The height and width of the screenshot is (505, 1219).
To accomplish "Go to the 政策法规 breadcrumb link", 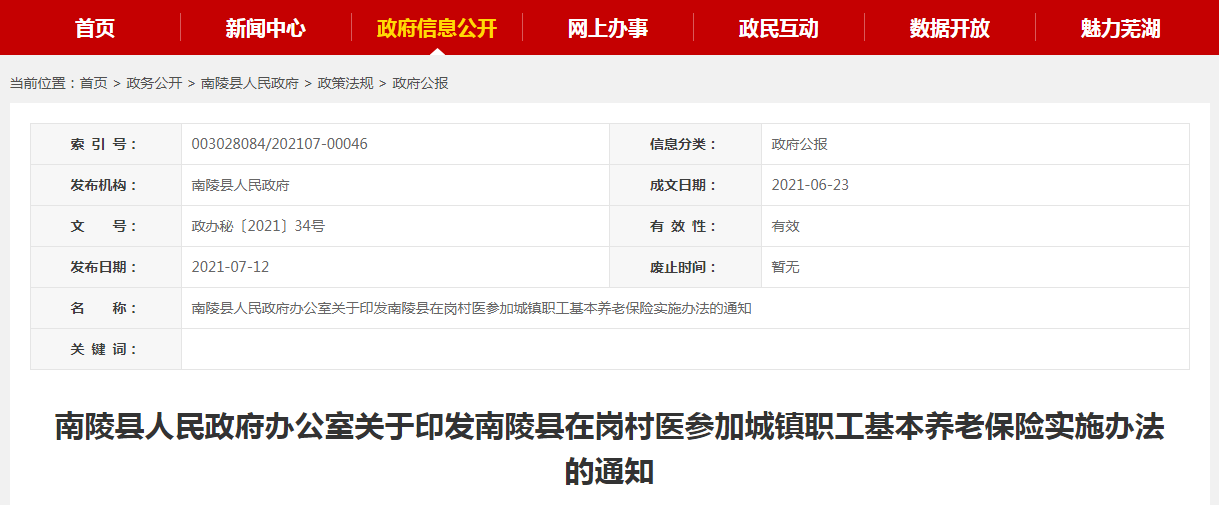I will (345, 84).
